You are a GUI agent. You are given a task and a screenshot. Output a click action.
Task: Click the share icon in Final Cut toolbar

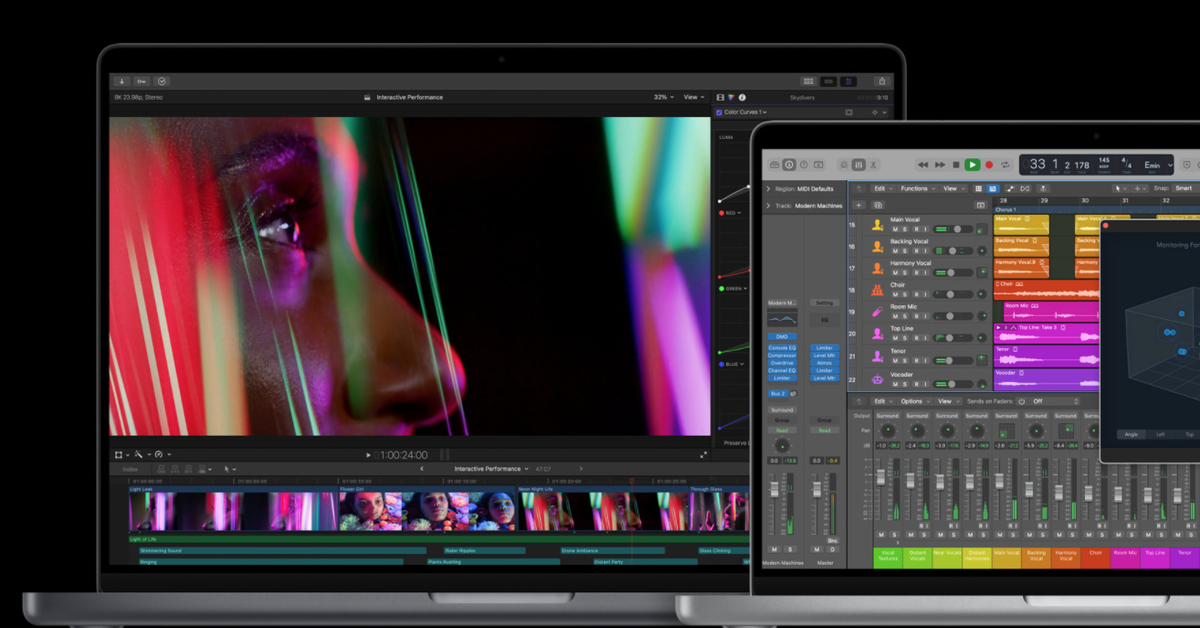881,81
